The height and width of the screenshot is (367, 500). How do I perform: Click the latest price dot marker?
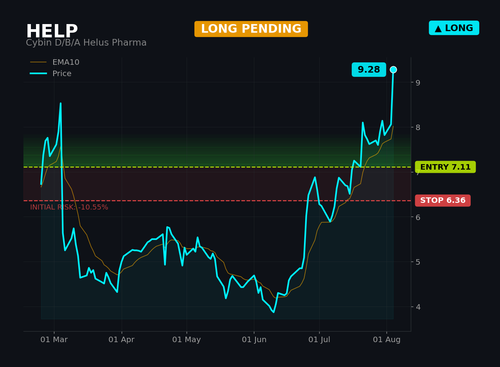coord(393,70)
